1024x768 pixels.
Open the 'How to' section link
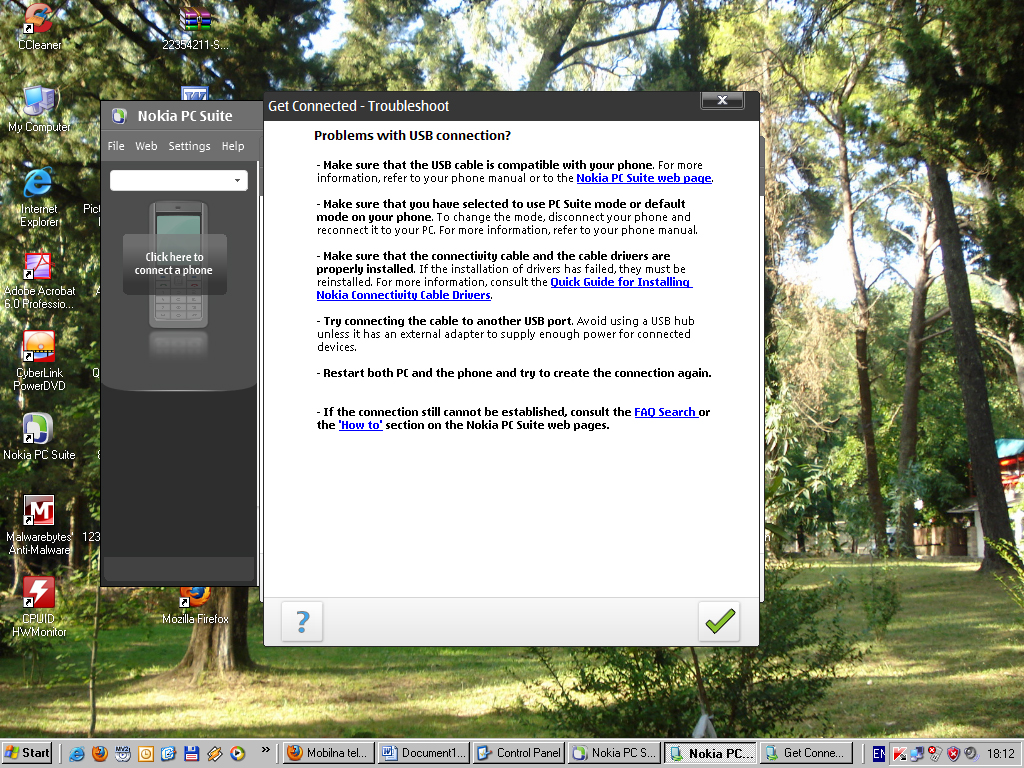[360, 425]
